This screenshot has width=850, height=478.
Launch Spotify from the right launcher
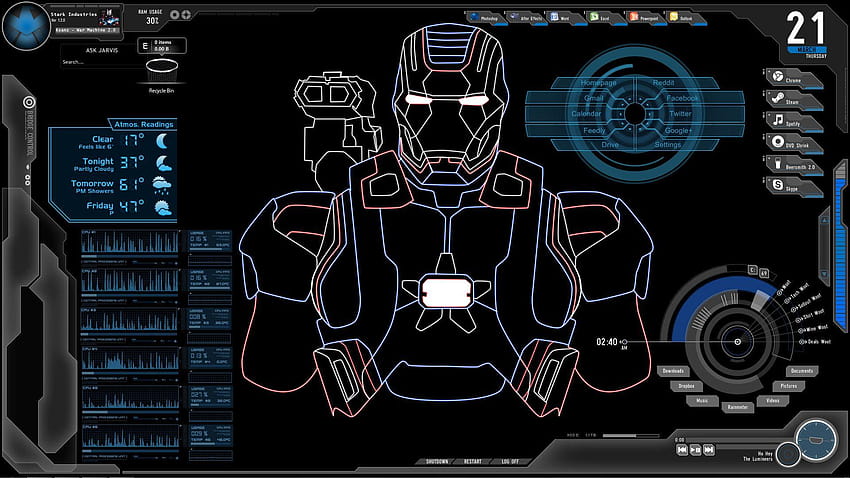tap(793, 121)
